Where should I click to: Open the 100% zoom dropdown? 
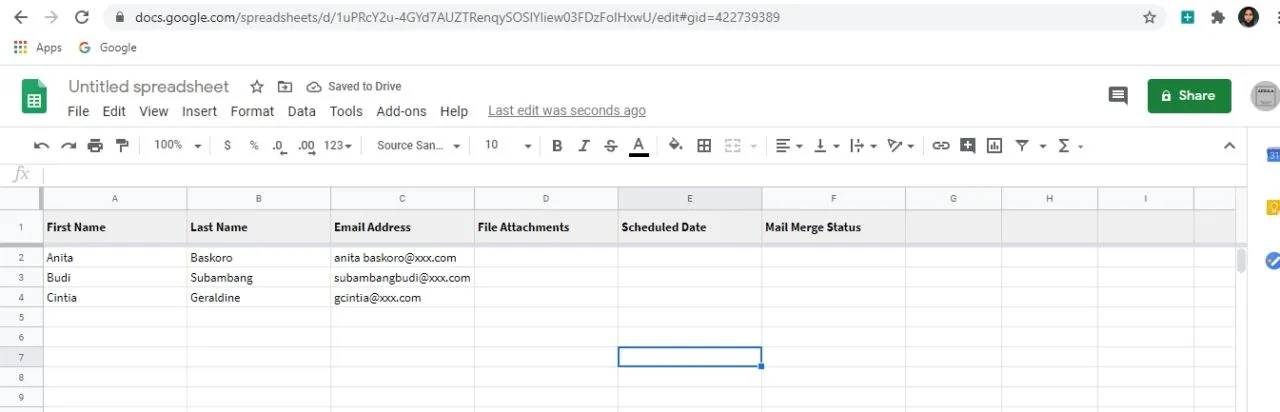(x=177, y=145)
